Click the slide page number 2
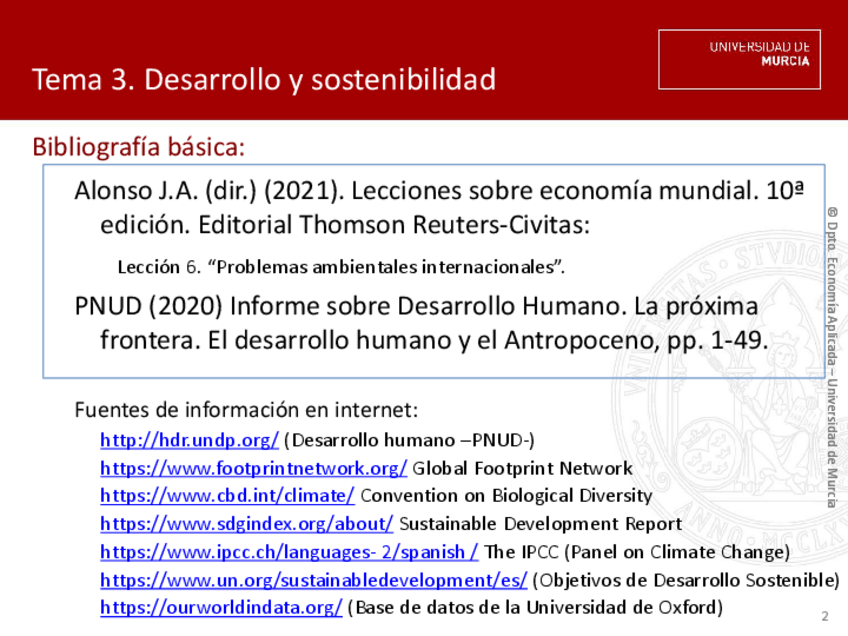 pos(825,616)
